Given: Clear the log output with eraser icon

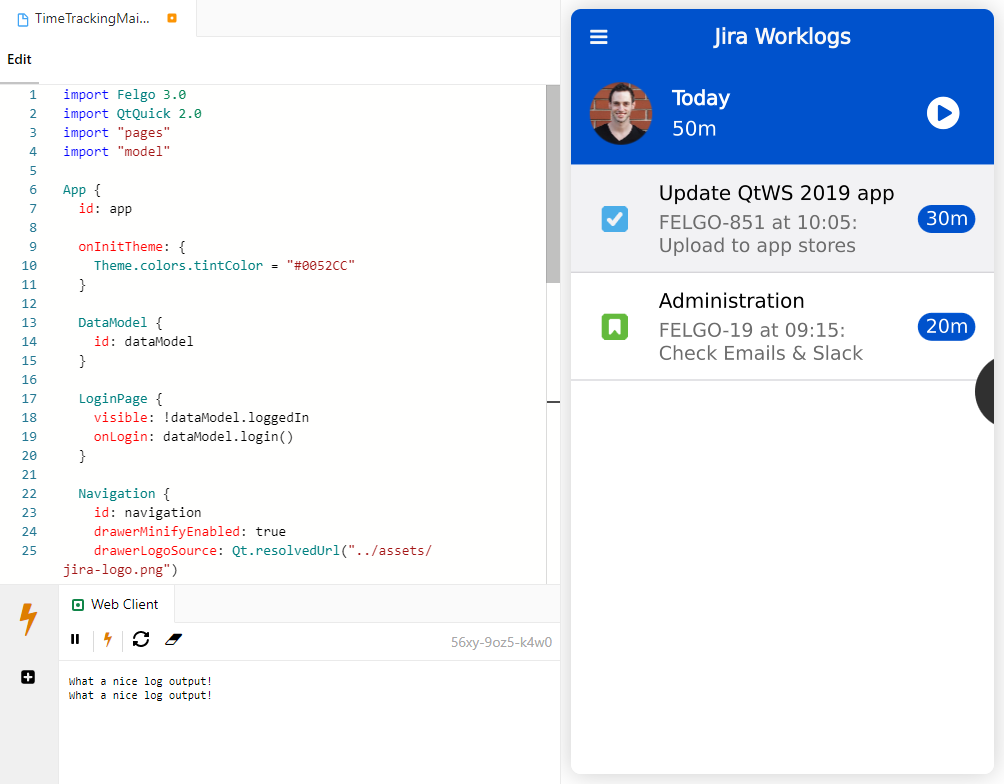Looking at the screenshot, I should pos(173,639).
